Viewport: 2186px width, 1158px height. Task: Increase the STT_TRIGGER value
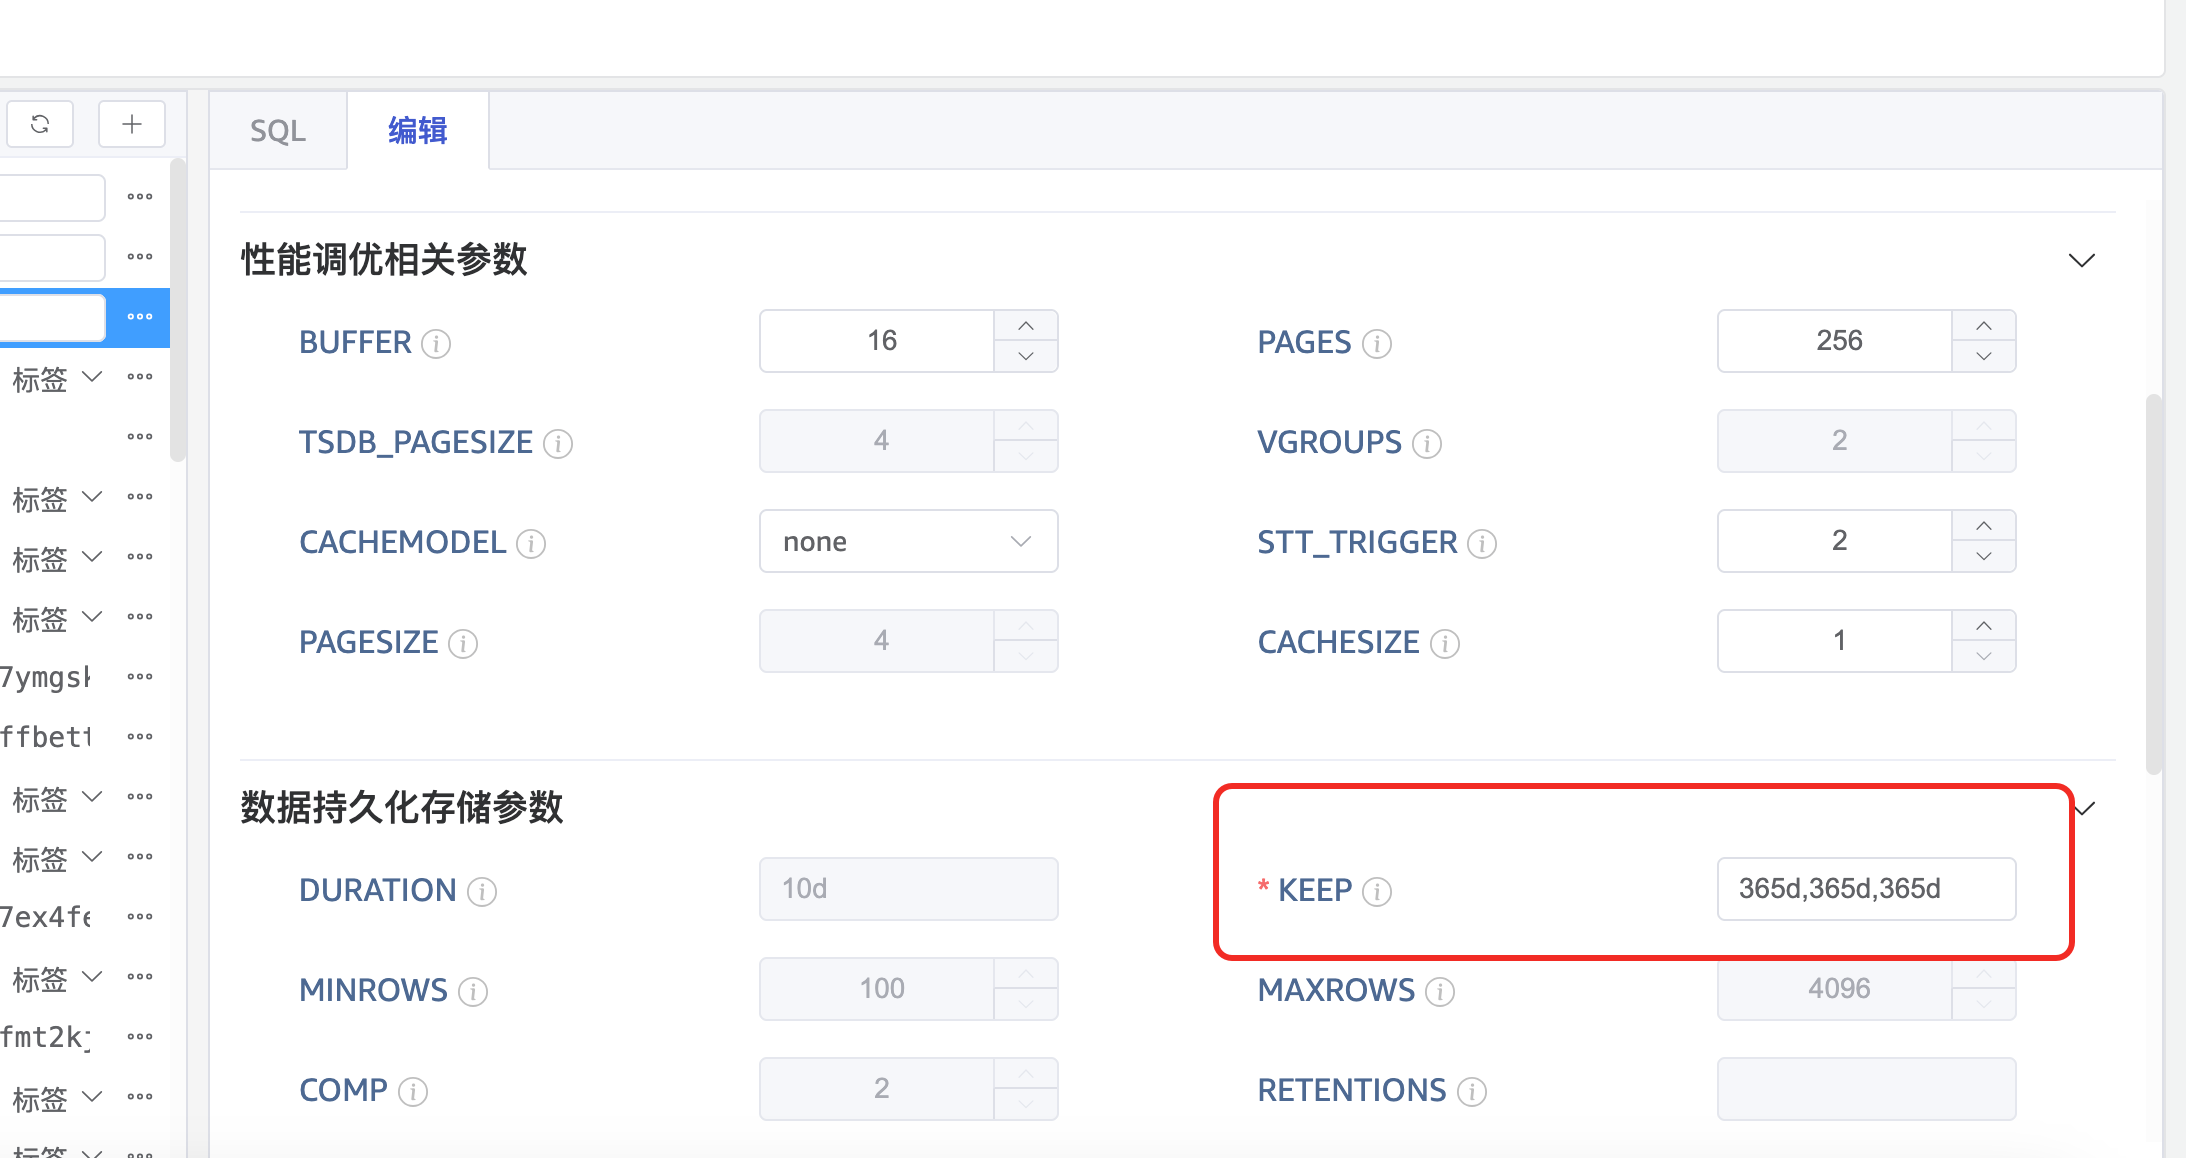1983,526
